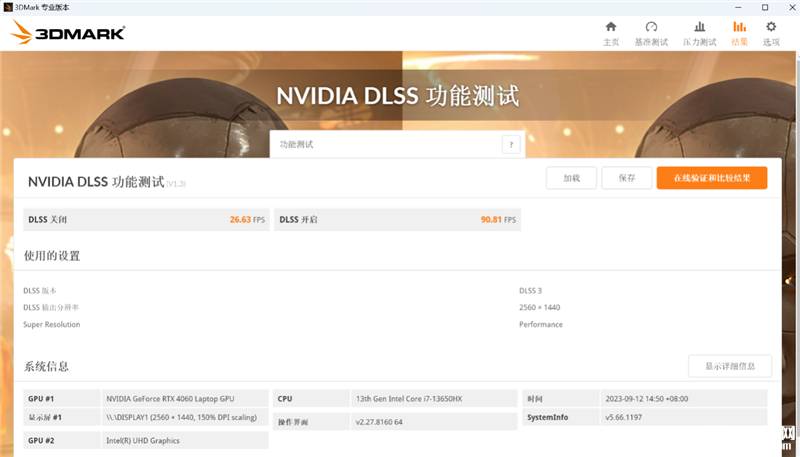Screen dimensions: 800x457
Task: Click the Super Resolution label
Action: pos(52,324)
